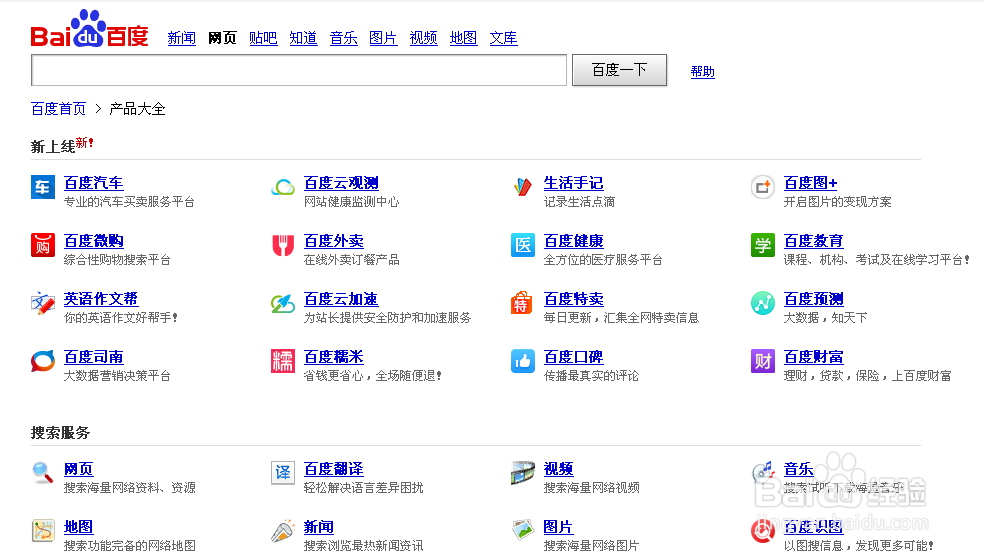Screen dimensions: 984x557
Task: Open the 文库 tab
Action: 503,38
